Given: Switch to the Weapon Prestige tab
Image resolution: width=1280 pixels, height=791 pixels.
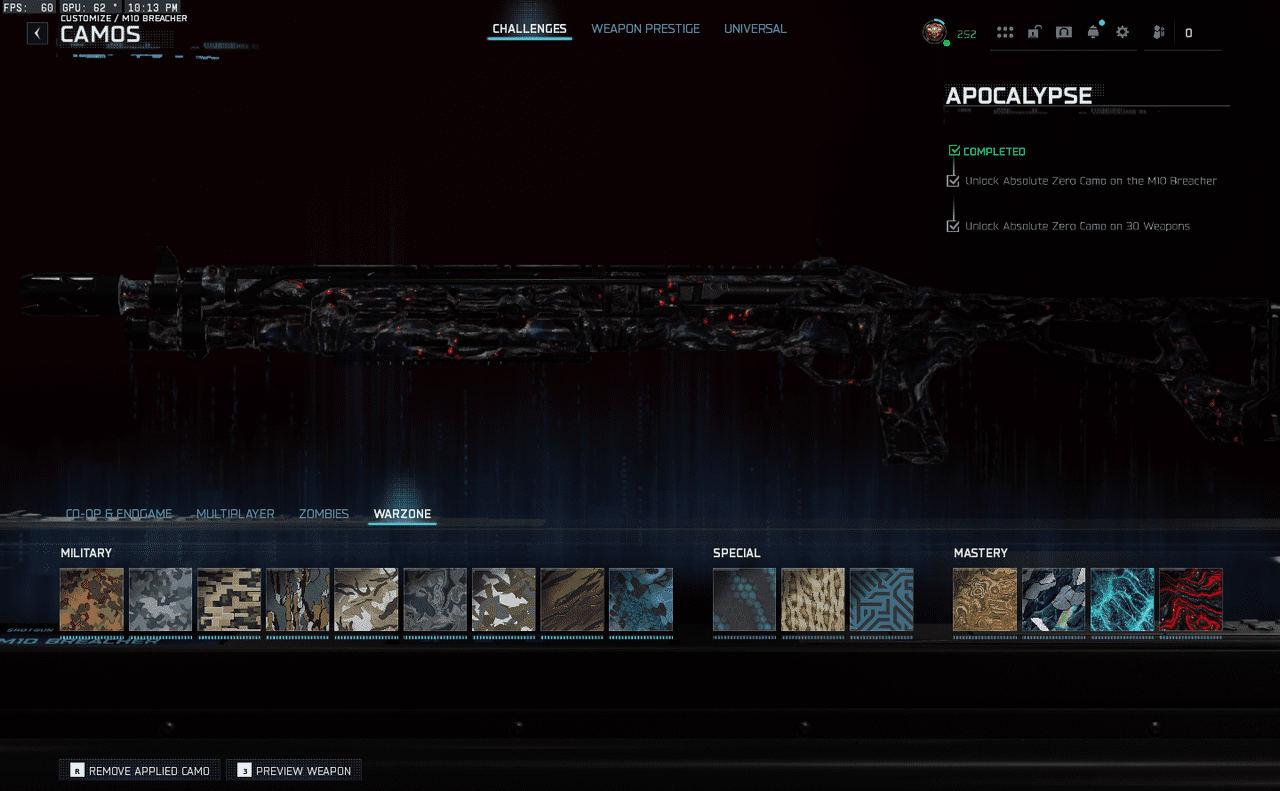Looking at the screenshot, I should point(645,29).
